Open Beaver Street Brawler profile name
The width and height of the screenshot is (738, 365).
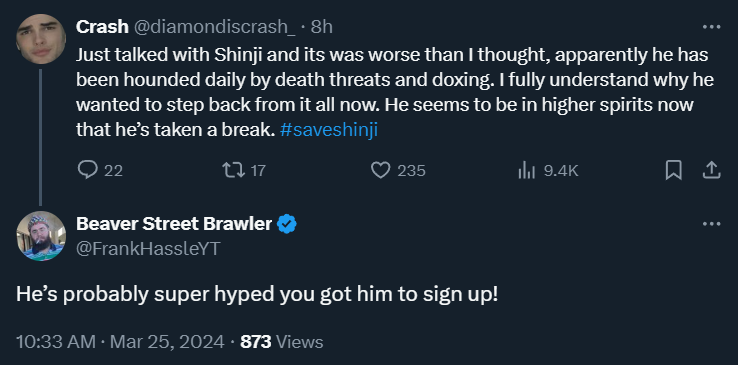point(174,224)
